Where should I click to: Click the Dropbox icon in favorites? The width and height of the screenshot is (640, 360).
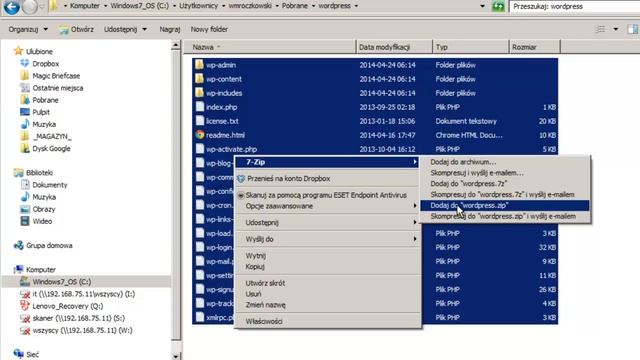tap(24, 63)
